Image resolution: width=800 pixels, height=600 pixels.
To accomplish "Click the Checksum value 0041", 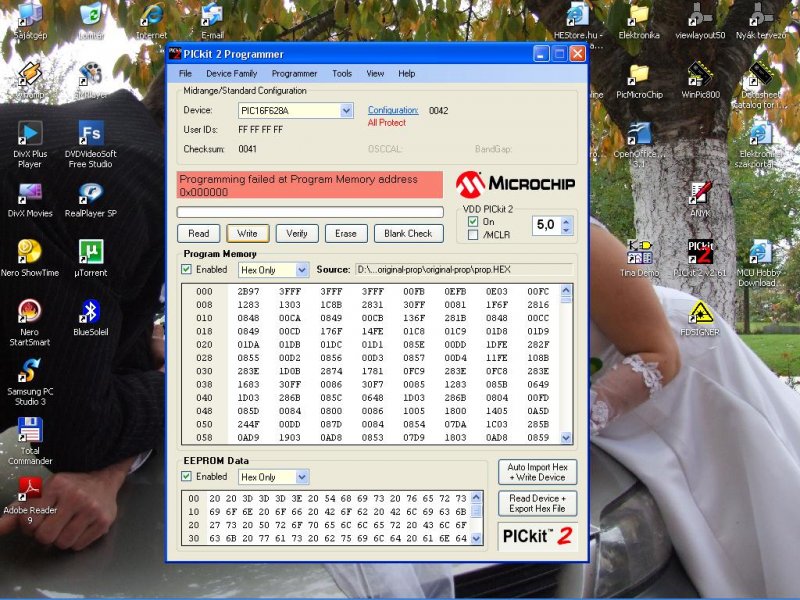I will pyautogui.click(x=247, y=149).
